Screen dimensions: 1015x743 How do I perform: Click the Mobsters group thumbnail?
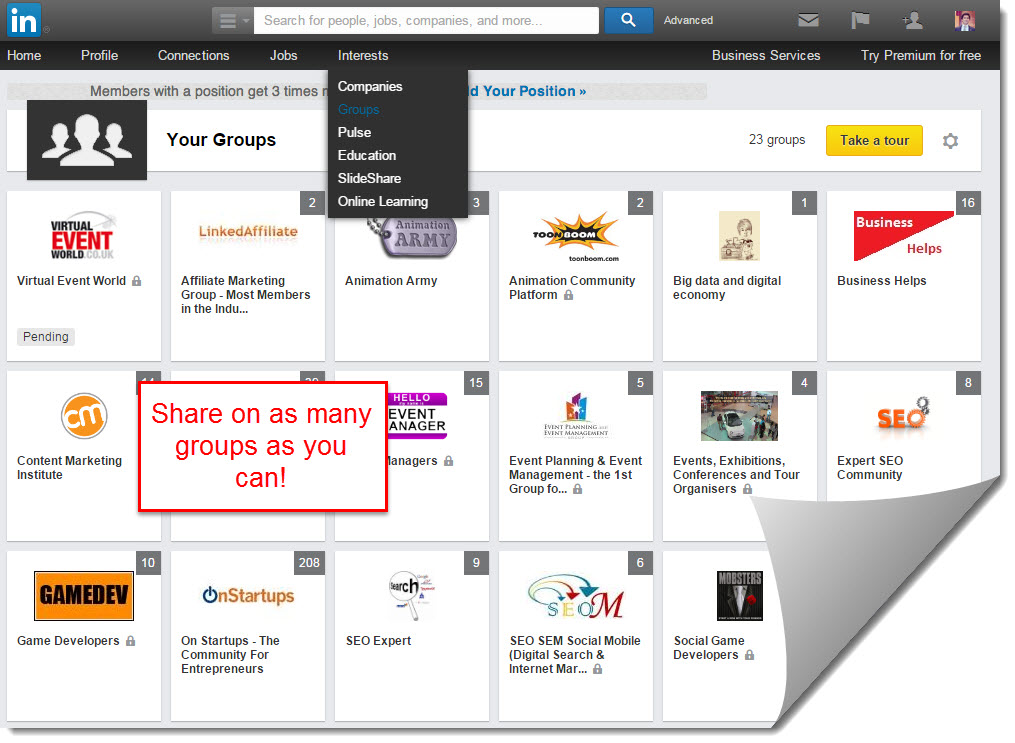pos(739,595)
